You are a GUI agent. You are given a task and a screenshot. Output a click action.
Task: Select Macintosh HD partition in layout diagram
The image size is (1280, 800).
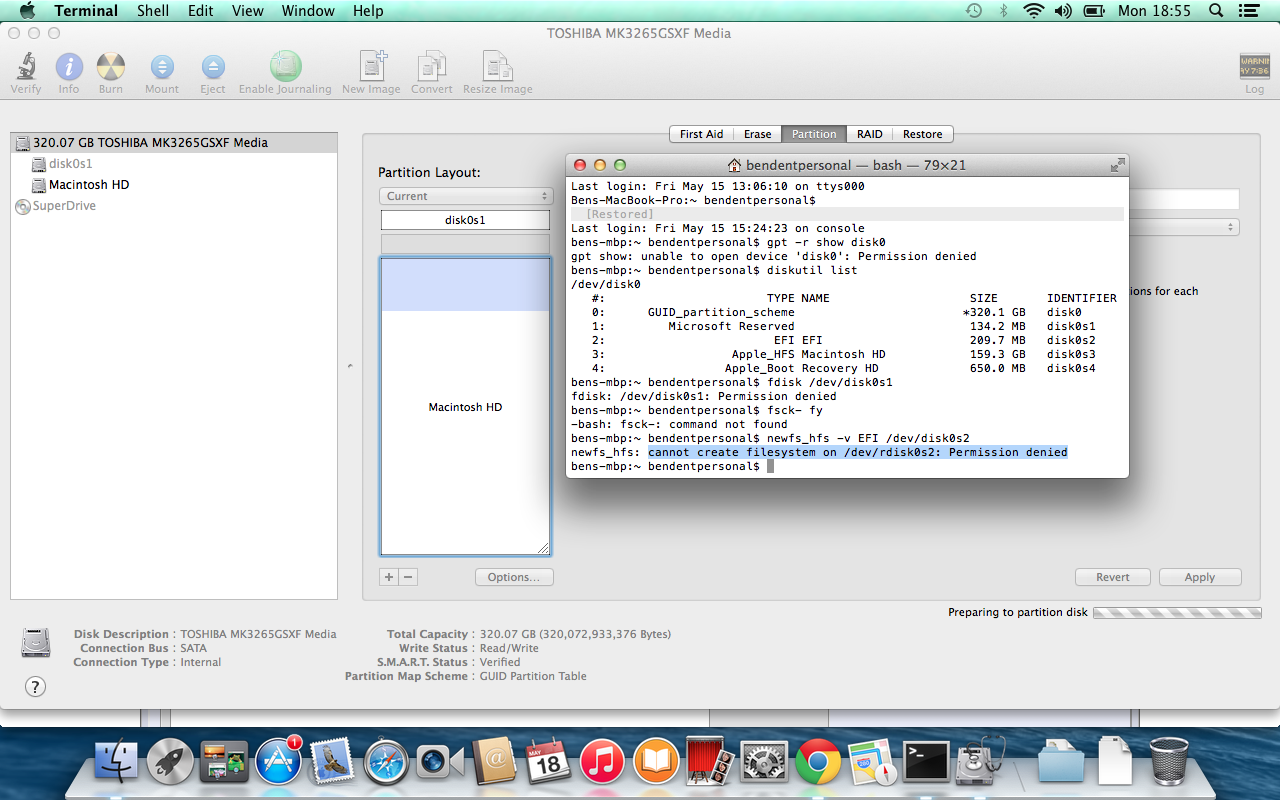tap(465, 407)
